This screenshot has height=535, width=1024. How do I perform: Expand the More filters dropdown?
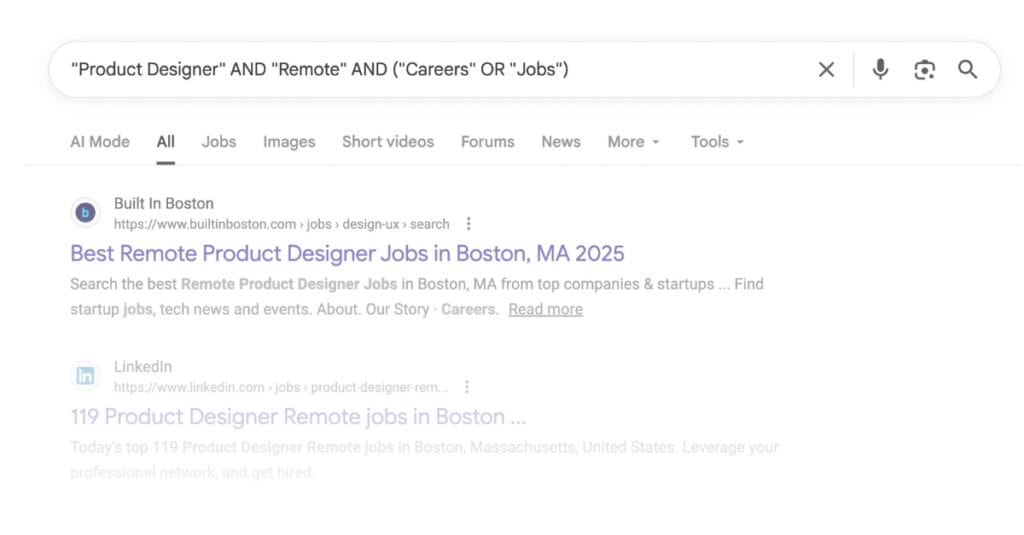633,142
